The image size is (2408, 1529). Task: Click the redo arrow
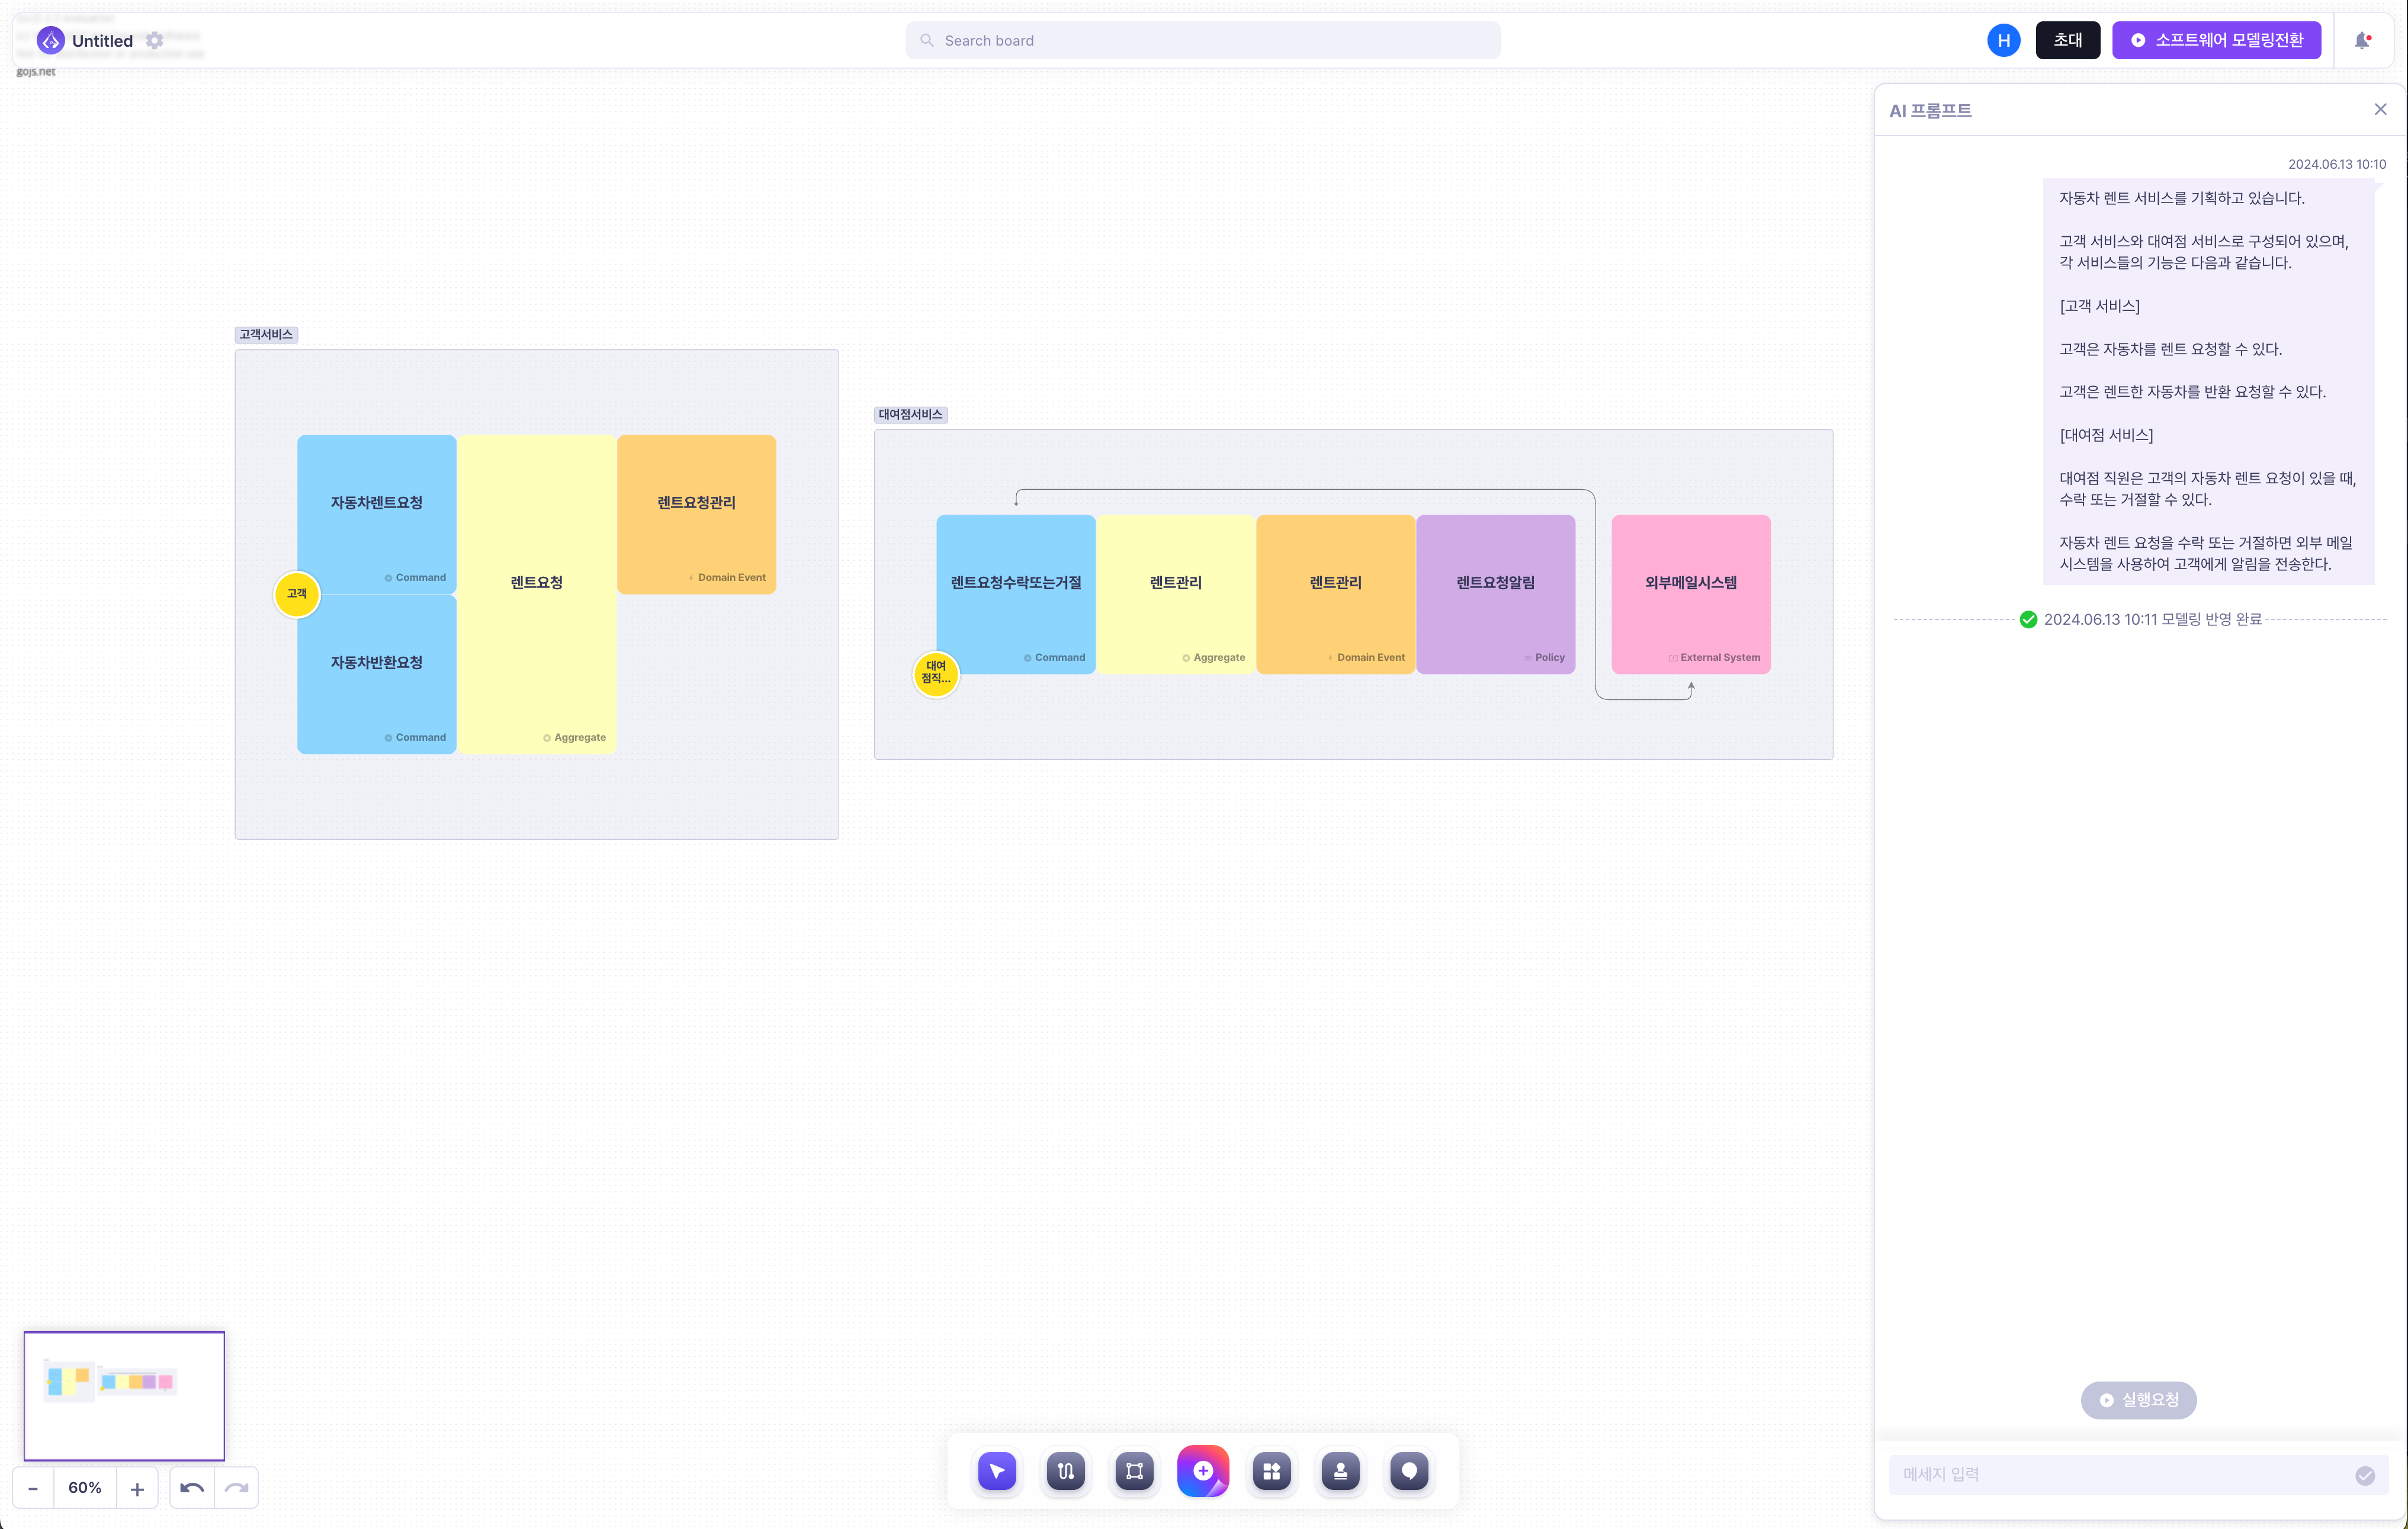point(237,1488)
